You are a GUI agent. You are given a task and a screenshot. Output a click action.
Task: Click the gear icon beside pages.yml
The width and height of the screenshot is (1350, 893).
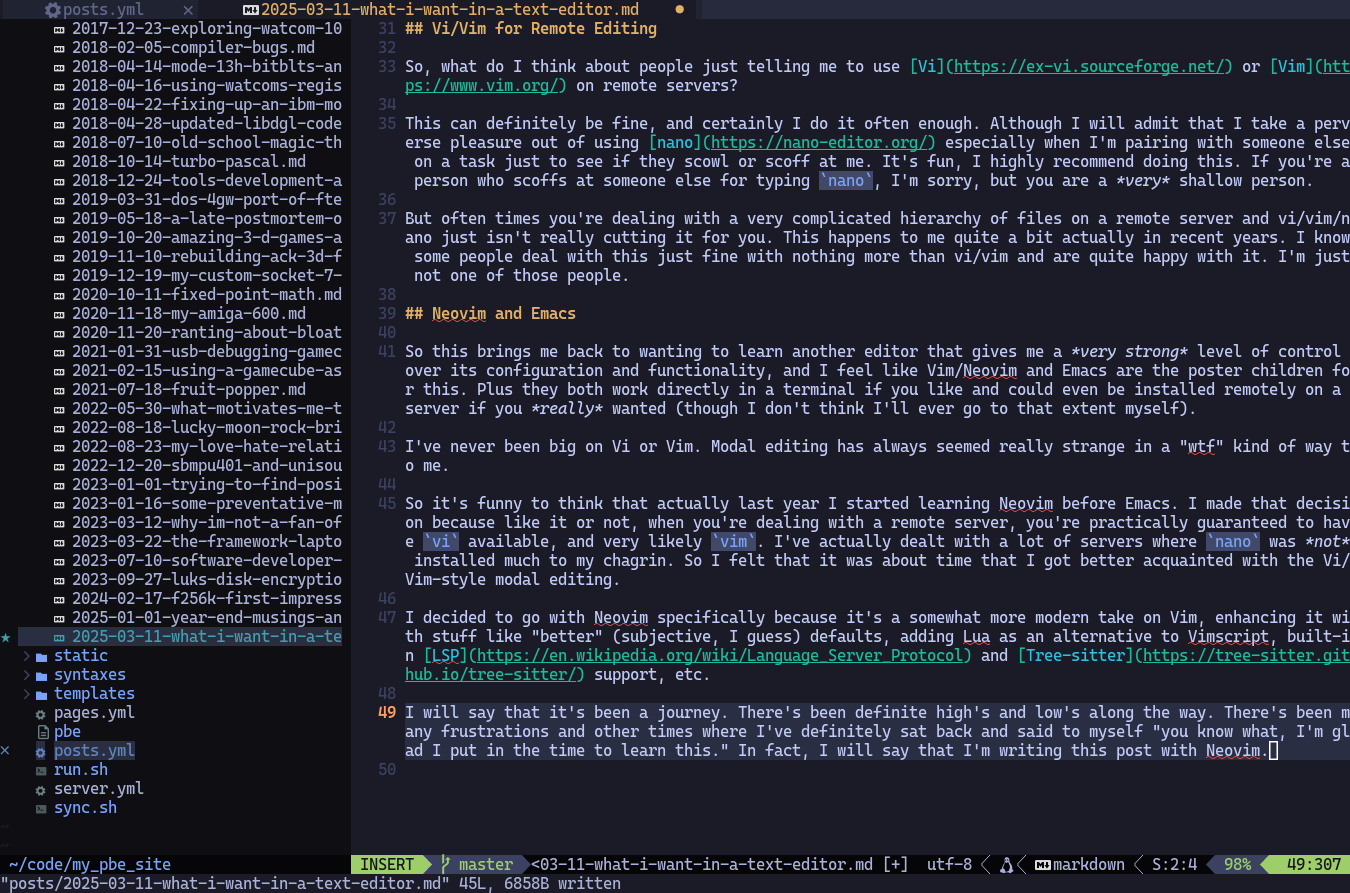(41, 713)
